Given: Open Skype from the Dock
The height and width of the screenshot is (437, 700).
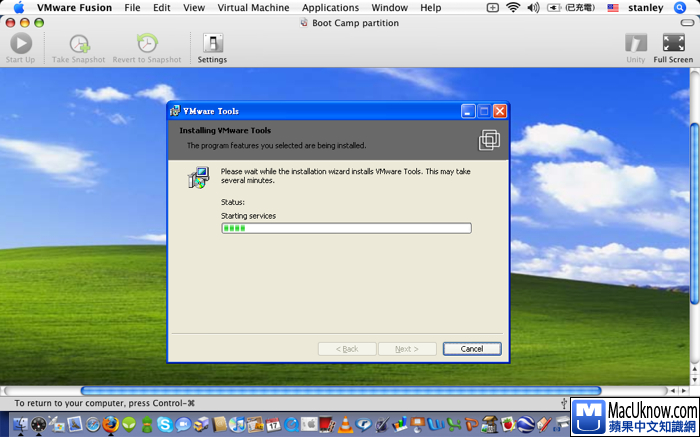Looking at the screenshot, I should 163,425.
